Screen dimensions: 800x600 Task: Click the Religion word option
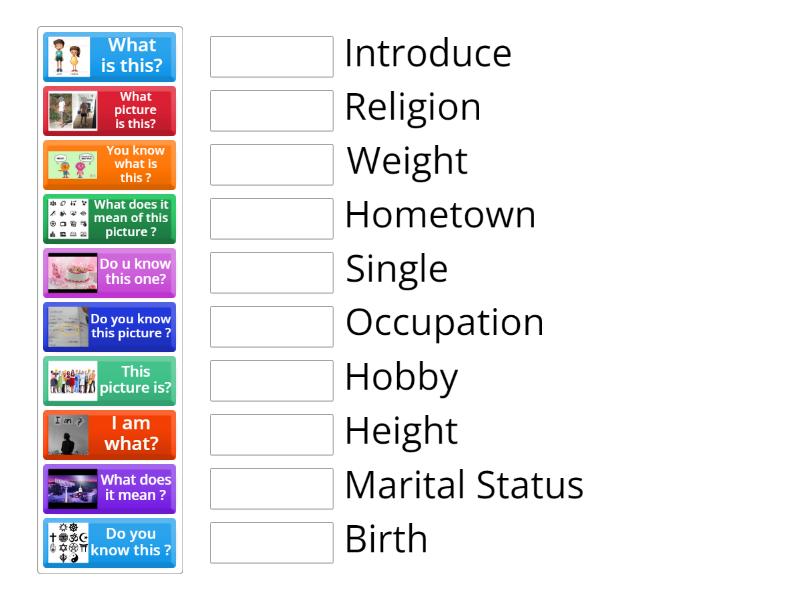pyautogui.click(x=412, y=107)
